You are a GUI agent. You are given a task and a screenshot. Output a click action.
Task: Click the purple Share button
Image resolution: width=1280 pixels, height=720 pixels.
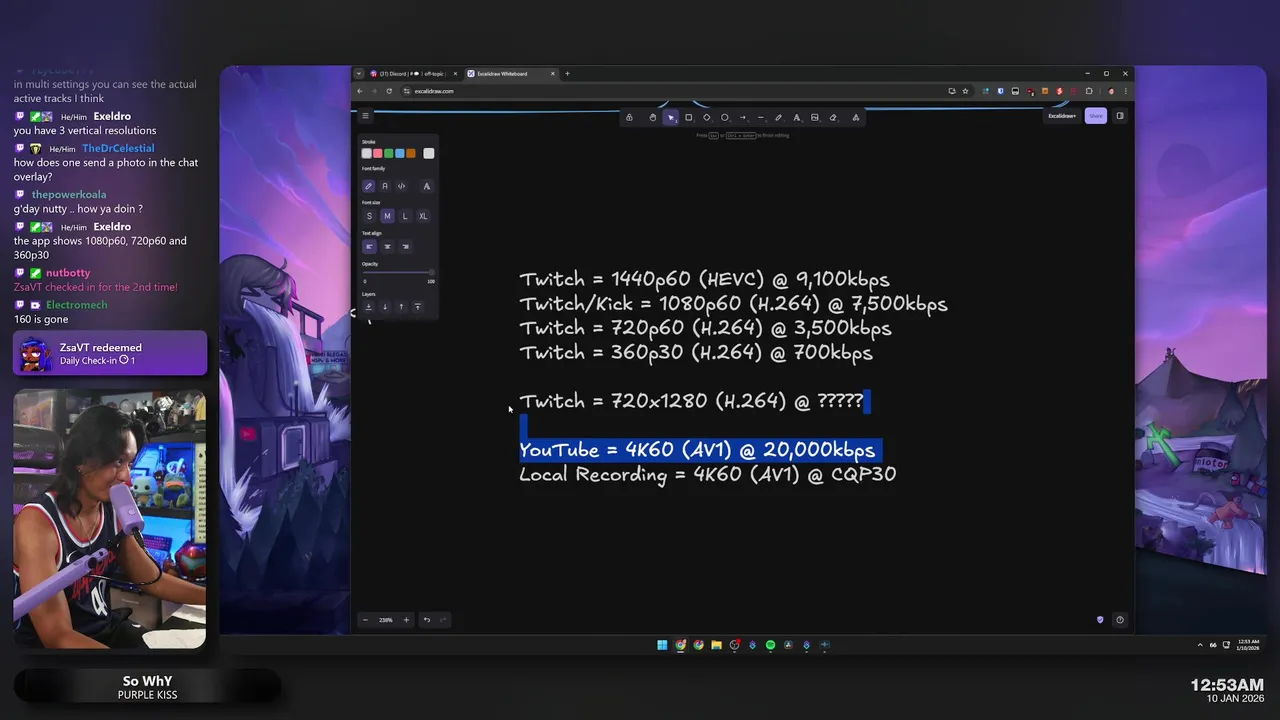[x=1096, y=116]
